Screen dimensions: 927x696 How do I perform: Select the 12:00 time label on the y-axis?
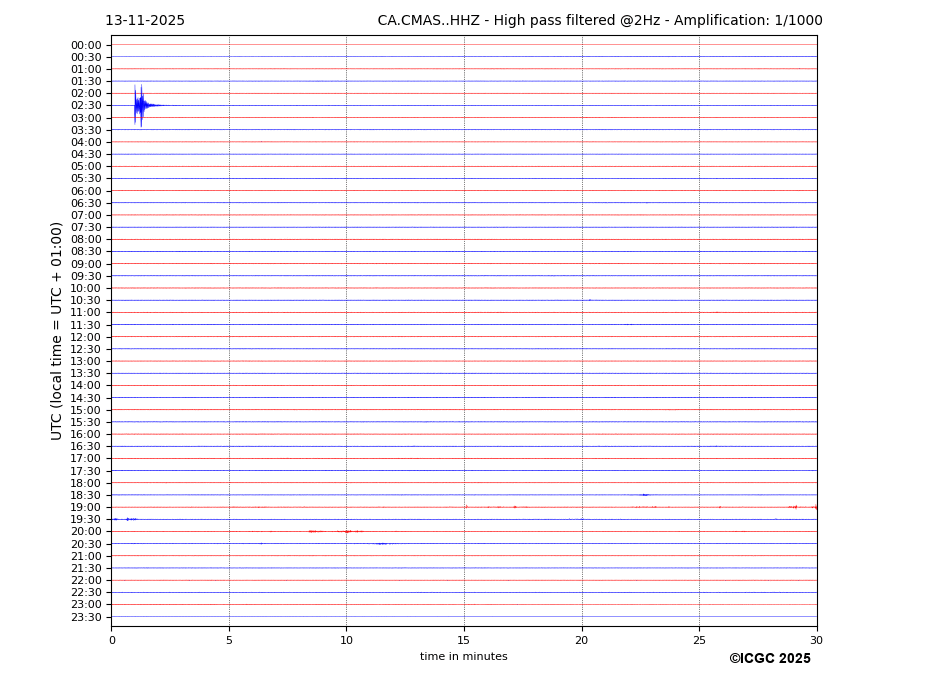click(x=86, y=337)
